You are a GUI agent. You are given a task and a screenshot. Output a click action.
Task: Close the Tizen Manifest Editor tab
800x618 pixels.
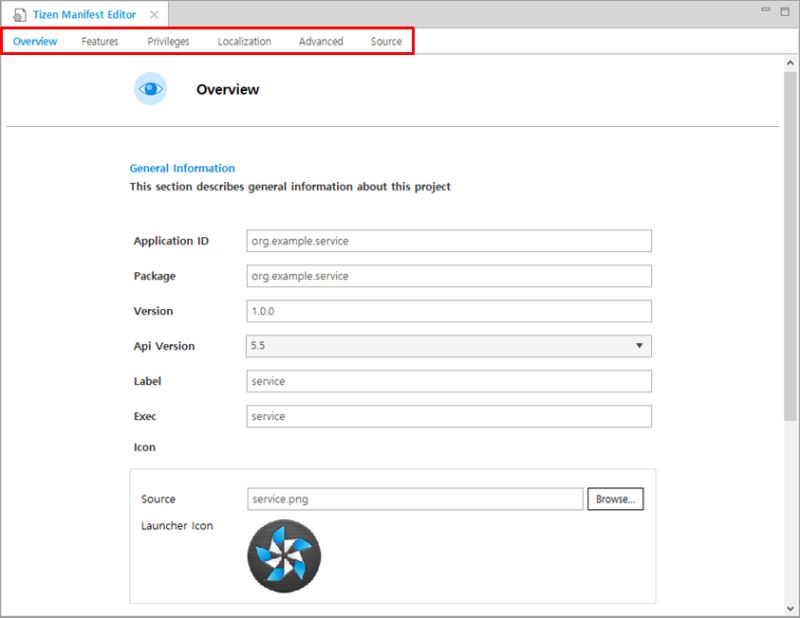152,14
